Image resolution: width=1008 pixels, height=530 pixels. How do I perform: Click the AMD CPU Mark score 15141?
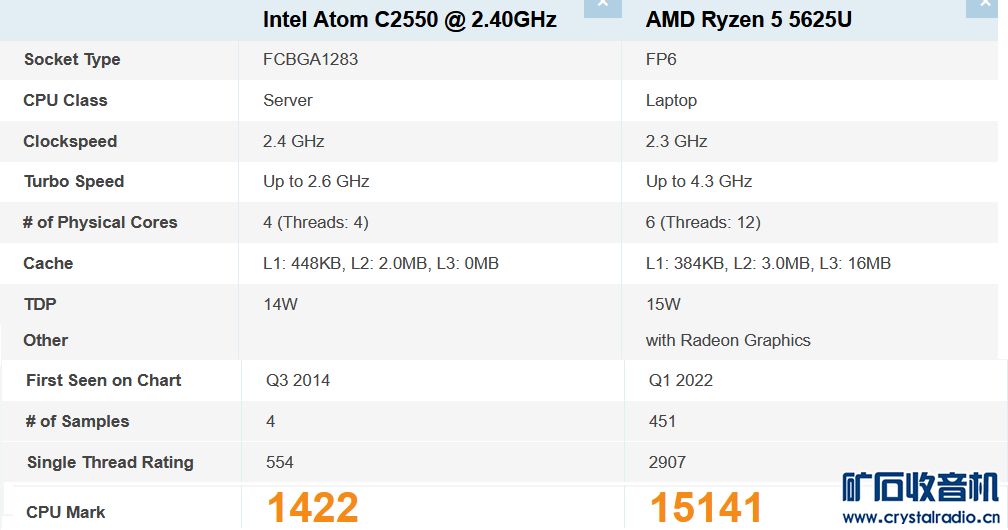coord(707,508)
